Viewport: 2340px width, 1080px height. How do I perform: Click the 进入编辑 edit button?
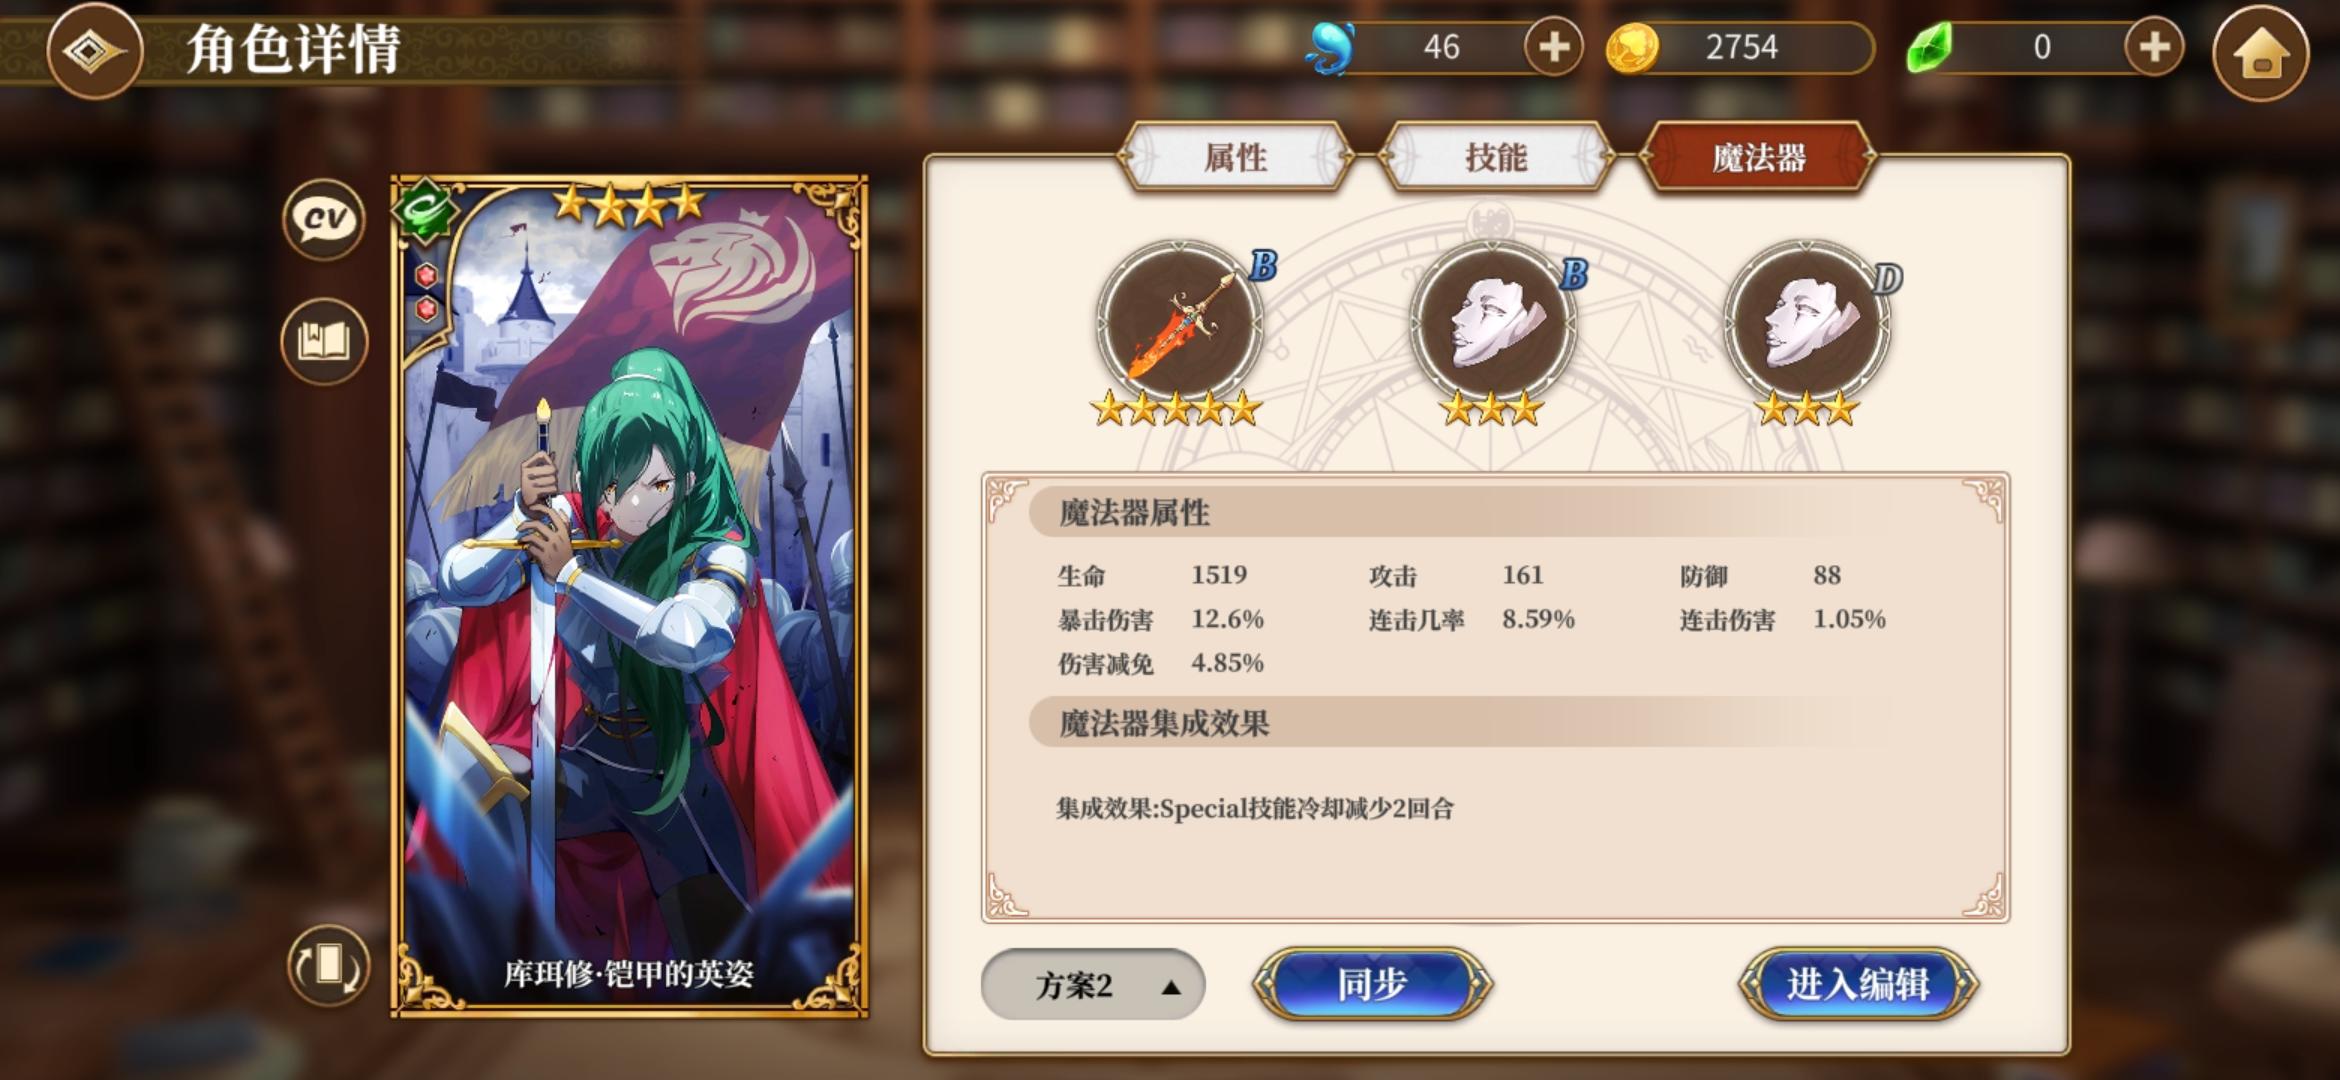pos(1858,985)
